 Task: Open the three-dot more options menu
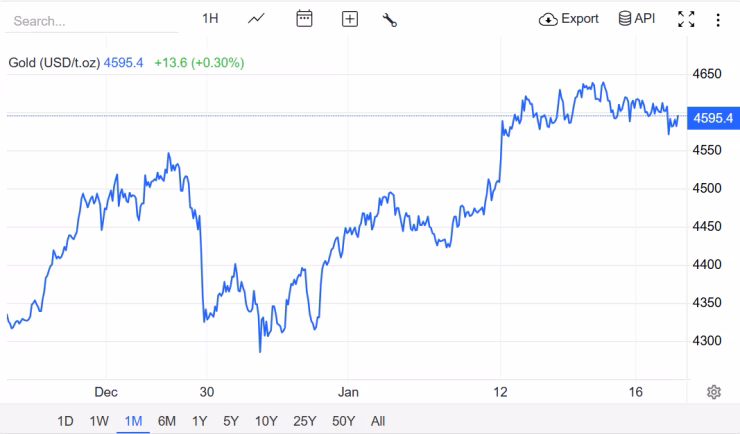(718, 19)
